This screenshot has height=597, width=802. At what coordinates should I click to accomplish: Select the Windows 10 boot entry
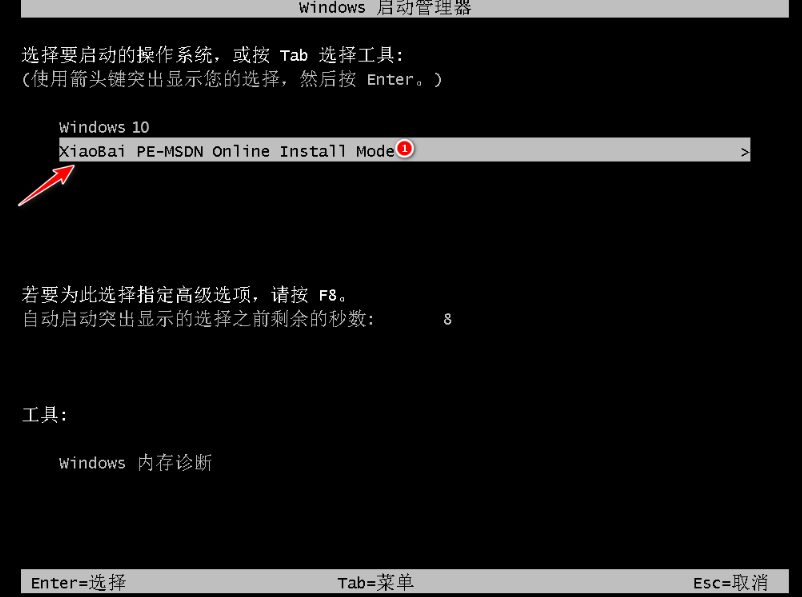click(x=104, y=127)
